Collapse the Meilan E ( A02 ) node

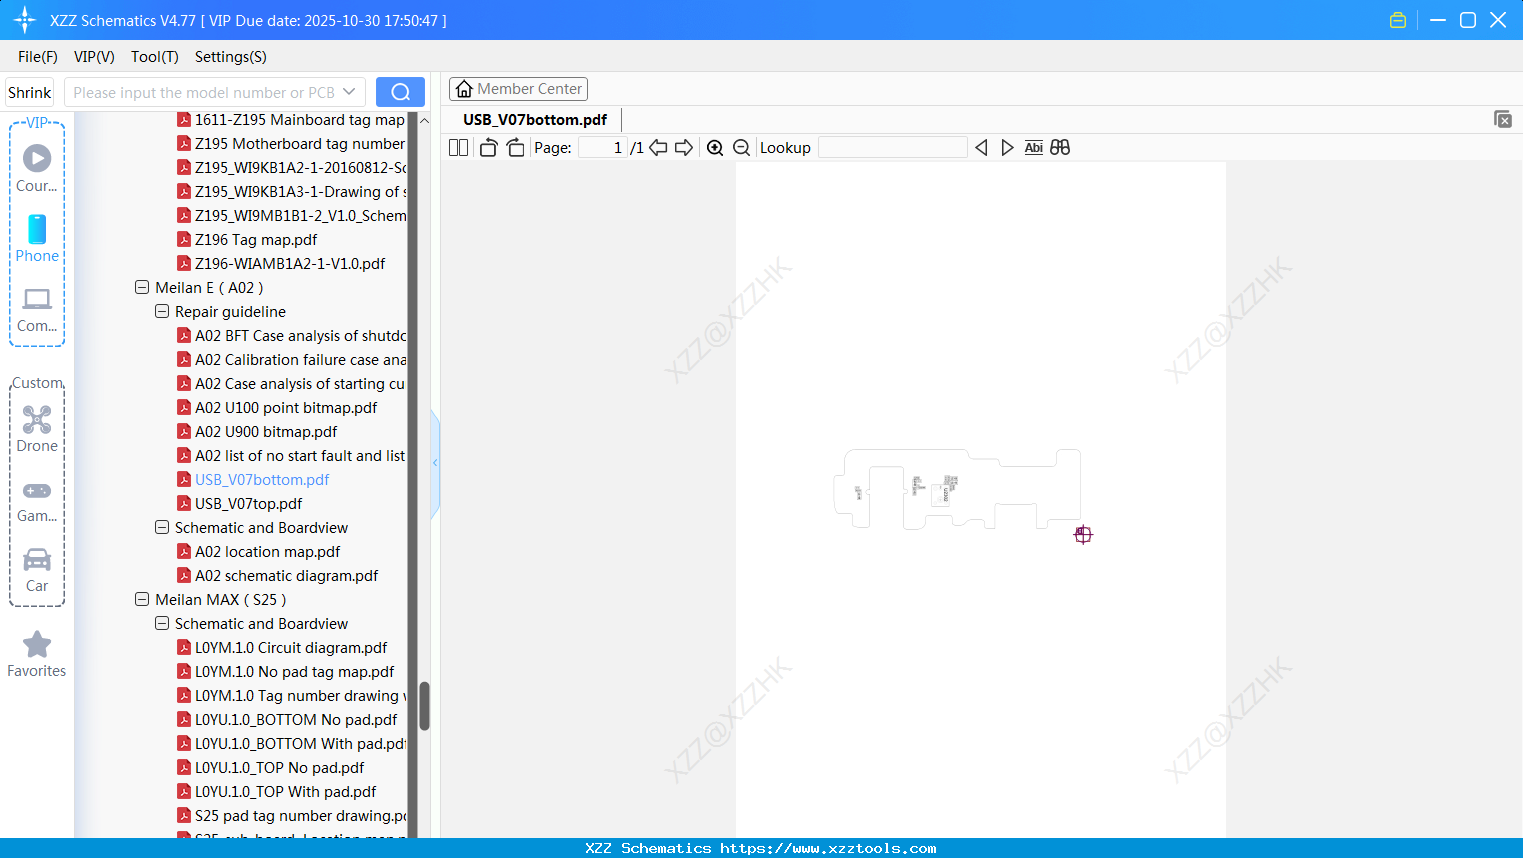click(x=142, y=287)
